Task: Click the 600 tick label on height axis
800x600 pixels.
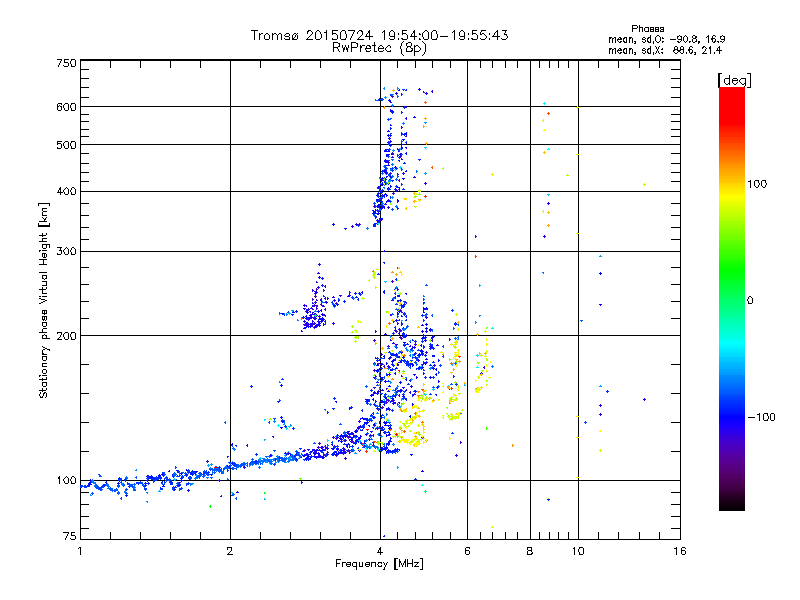Action: pyautogui.click(x=66, y=107)
